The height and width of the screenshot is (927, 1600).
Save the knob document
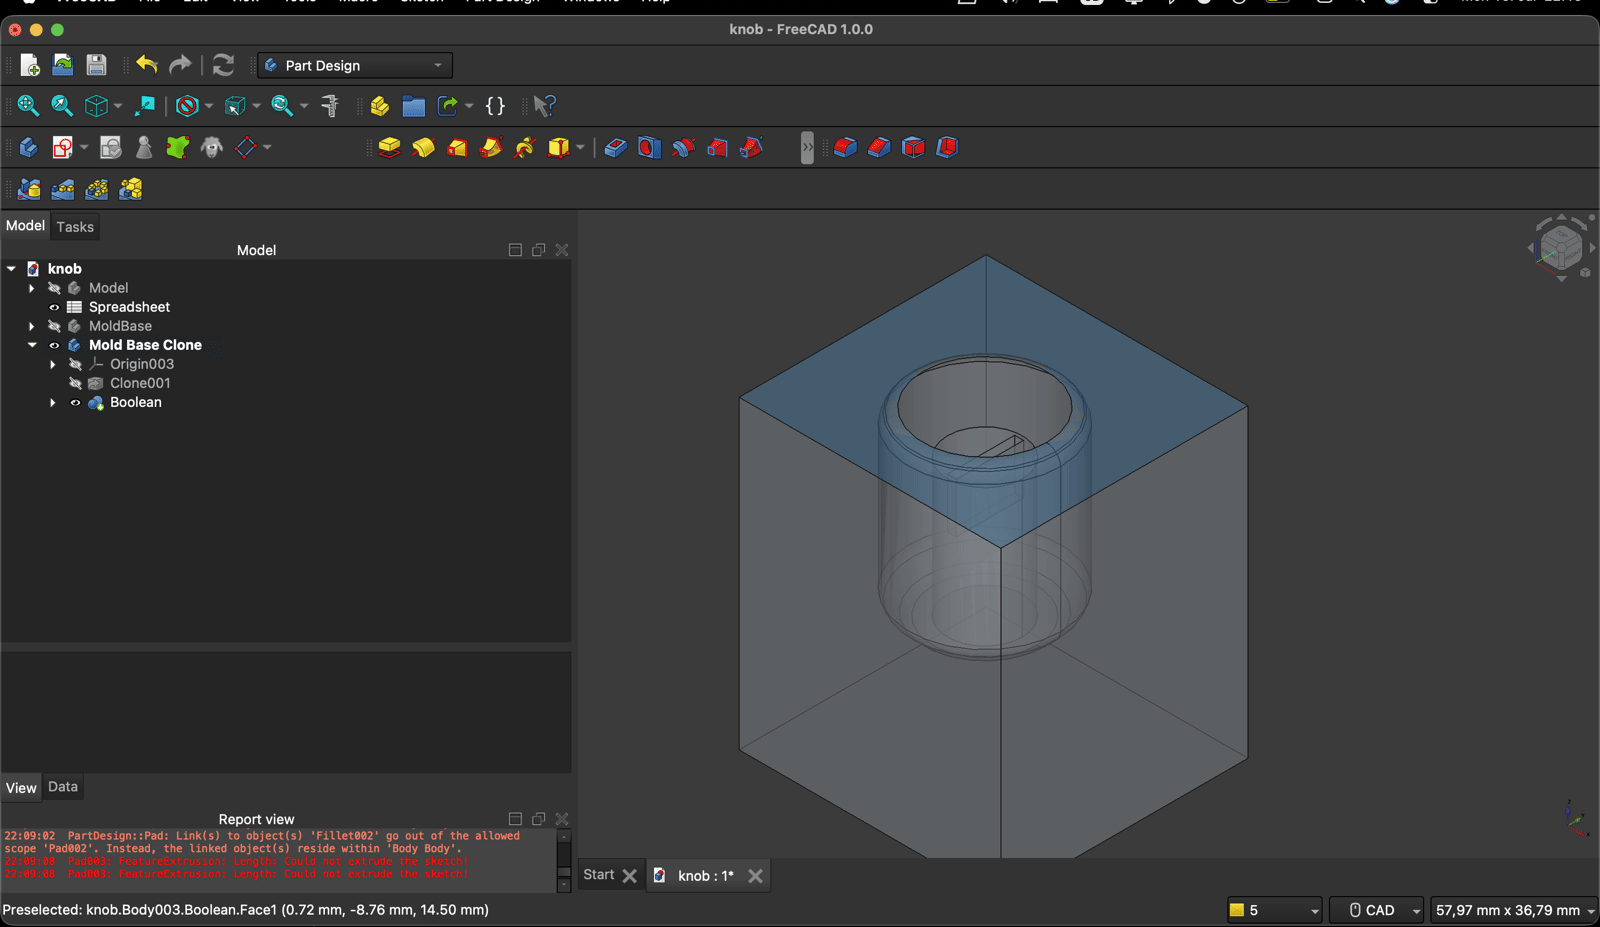tap(96, 65)
